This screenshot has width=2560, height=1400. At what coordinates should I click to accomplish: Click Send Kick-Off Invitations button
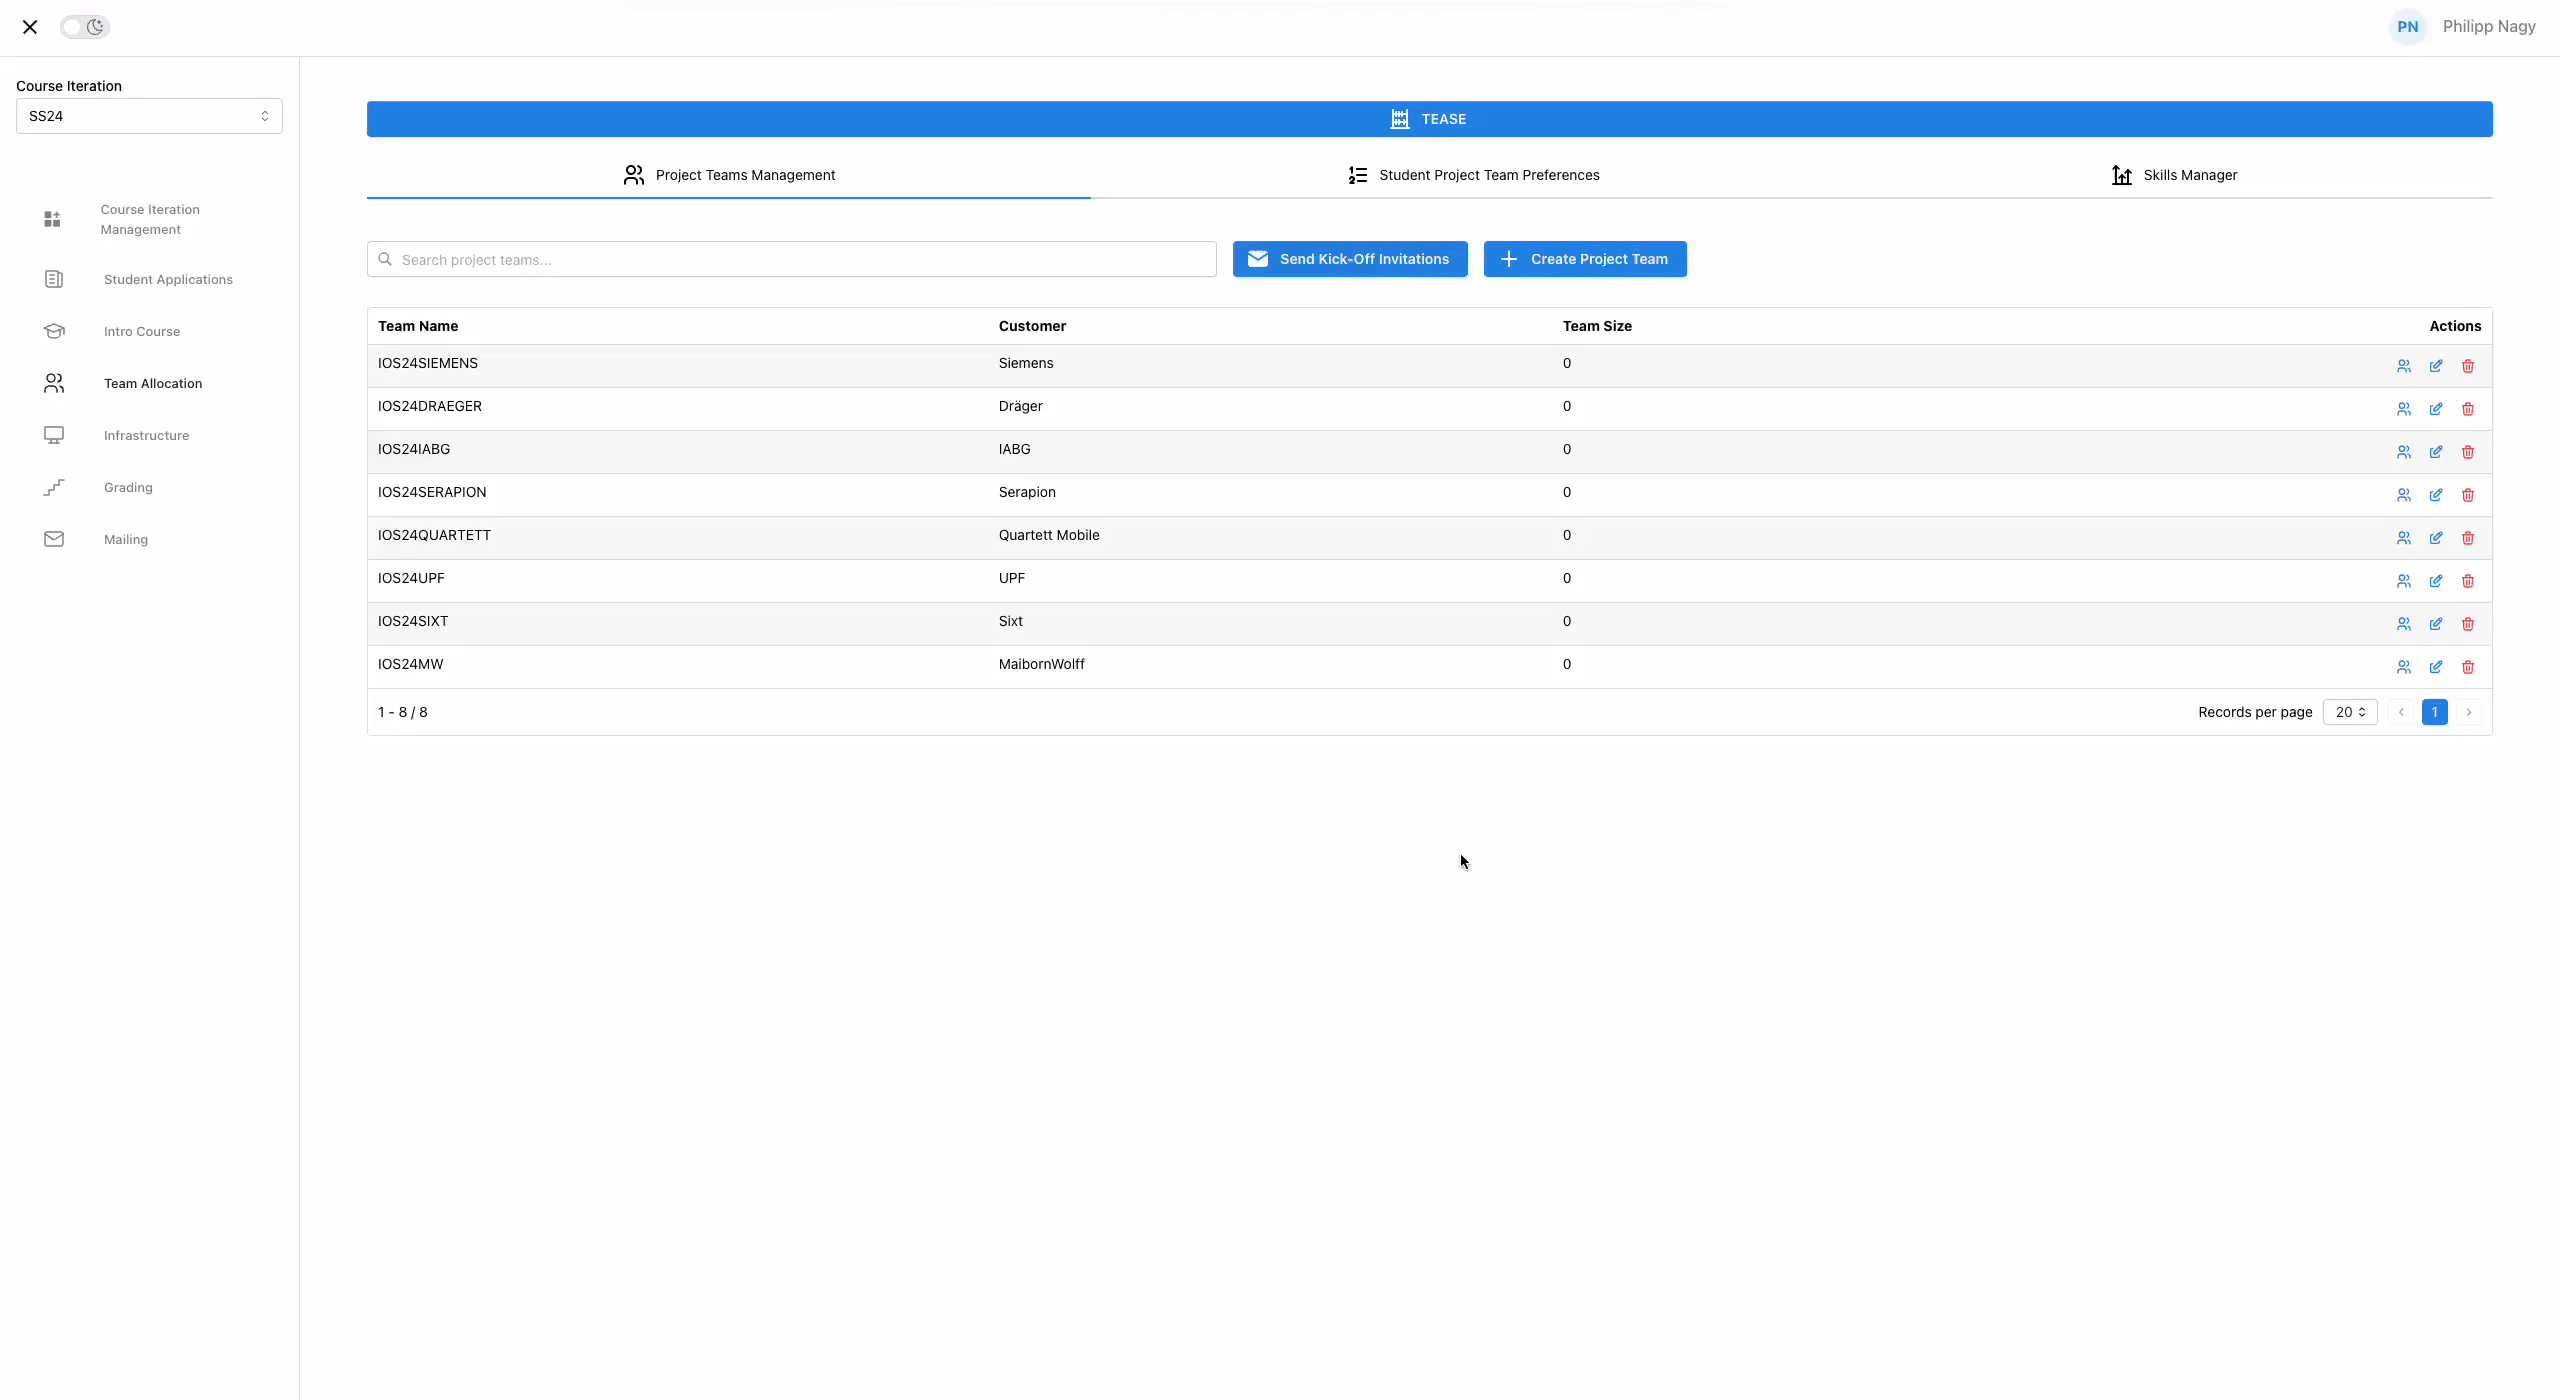click(1349, 259)
